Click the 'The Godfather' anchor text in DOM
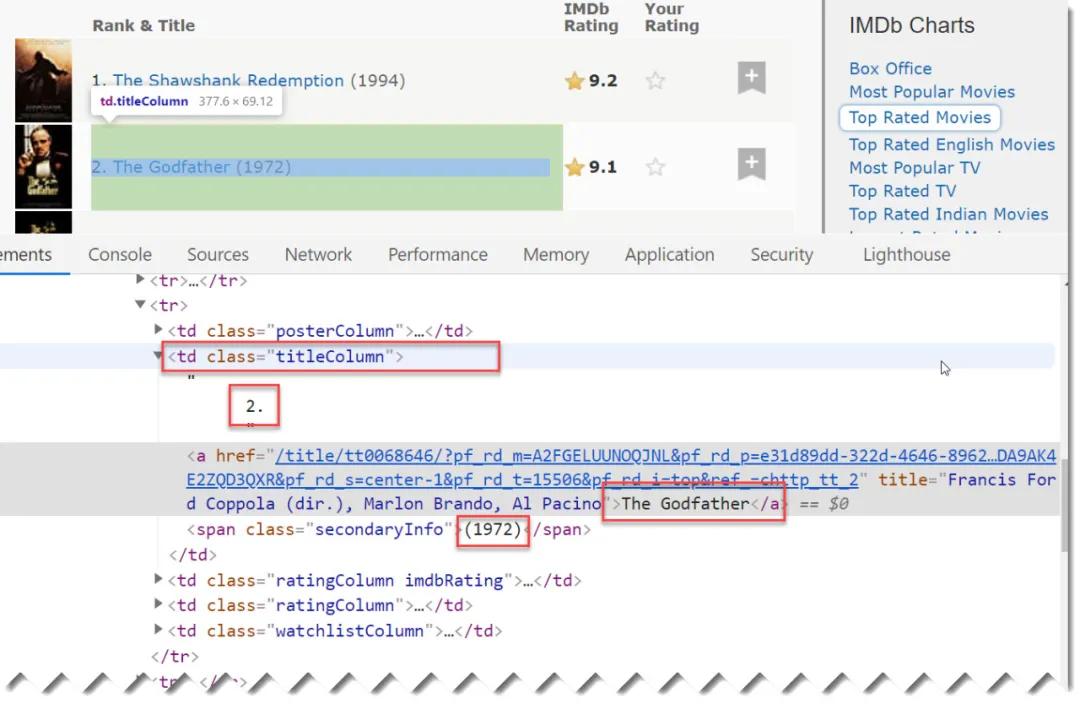The image size is (1080, 704). (685, 504)
